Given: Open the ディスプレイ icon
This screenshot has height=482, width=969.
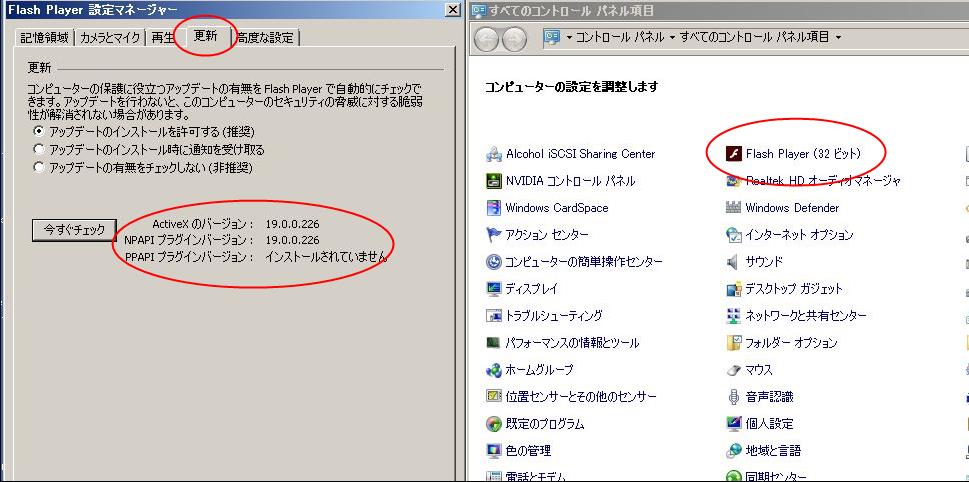Looking at the screenshot, I should [493, 289].
